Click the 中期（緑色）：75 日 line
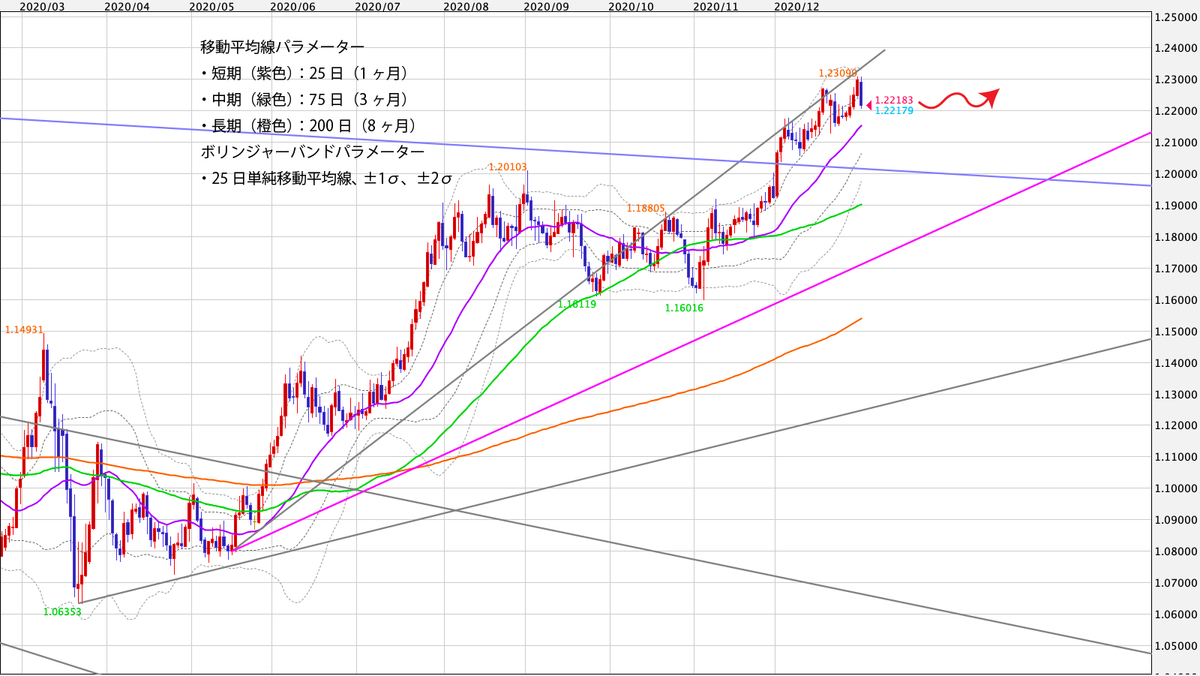This screenshot has width=1200, height=676. point(304,100)
